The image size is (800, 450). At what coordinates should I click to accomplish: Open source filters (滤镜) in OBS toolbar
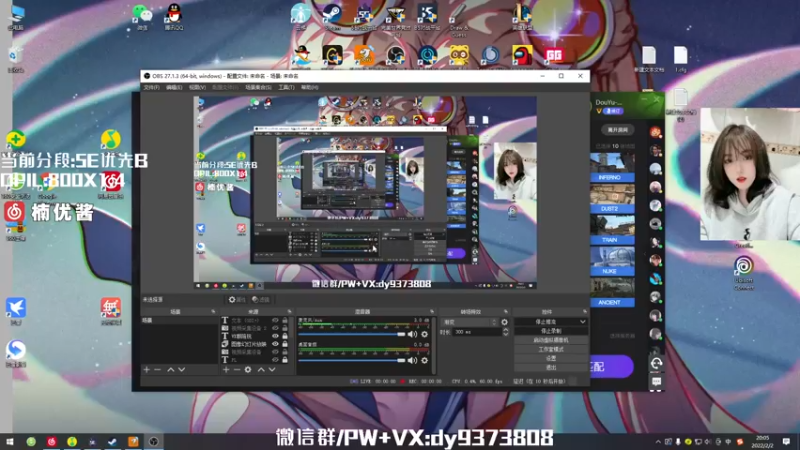pyautogui.click(x=261, y=299)
